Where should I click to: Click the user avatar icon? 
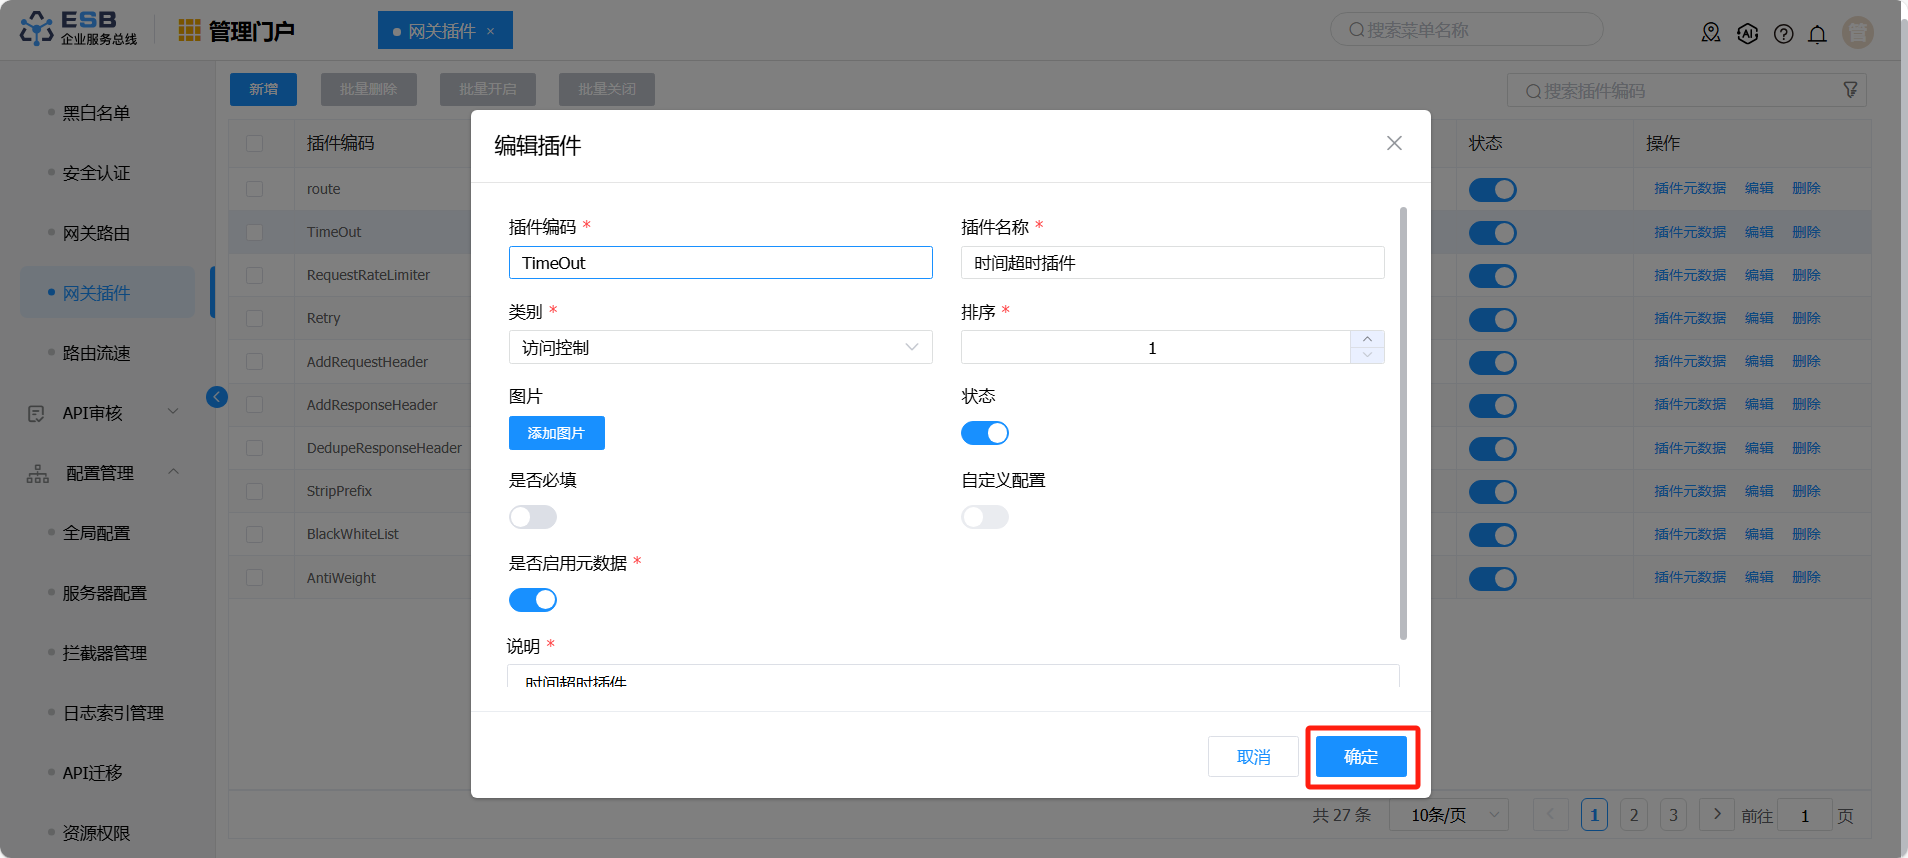pyautogui.click(x=1857, y=33)
